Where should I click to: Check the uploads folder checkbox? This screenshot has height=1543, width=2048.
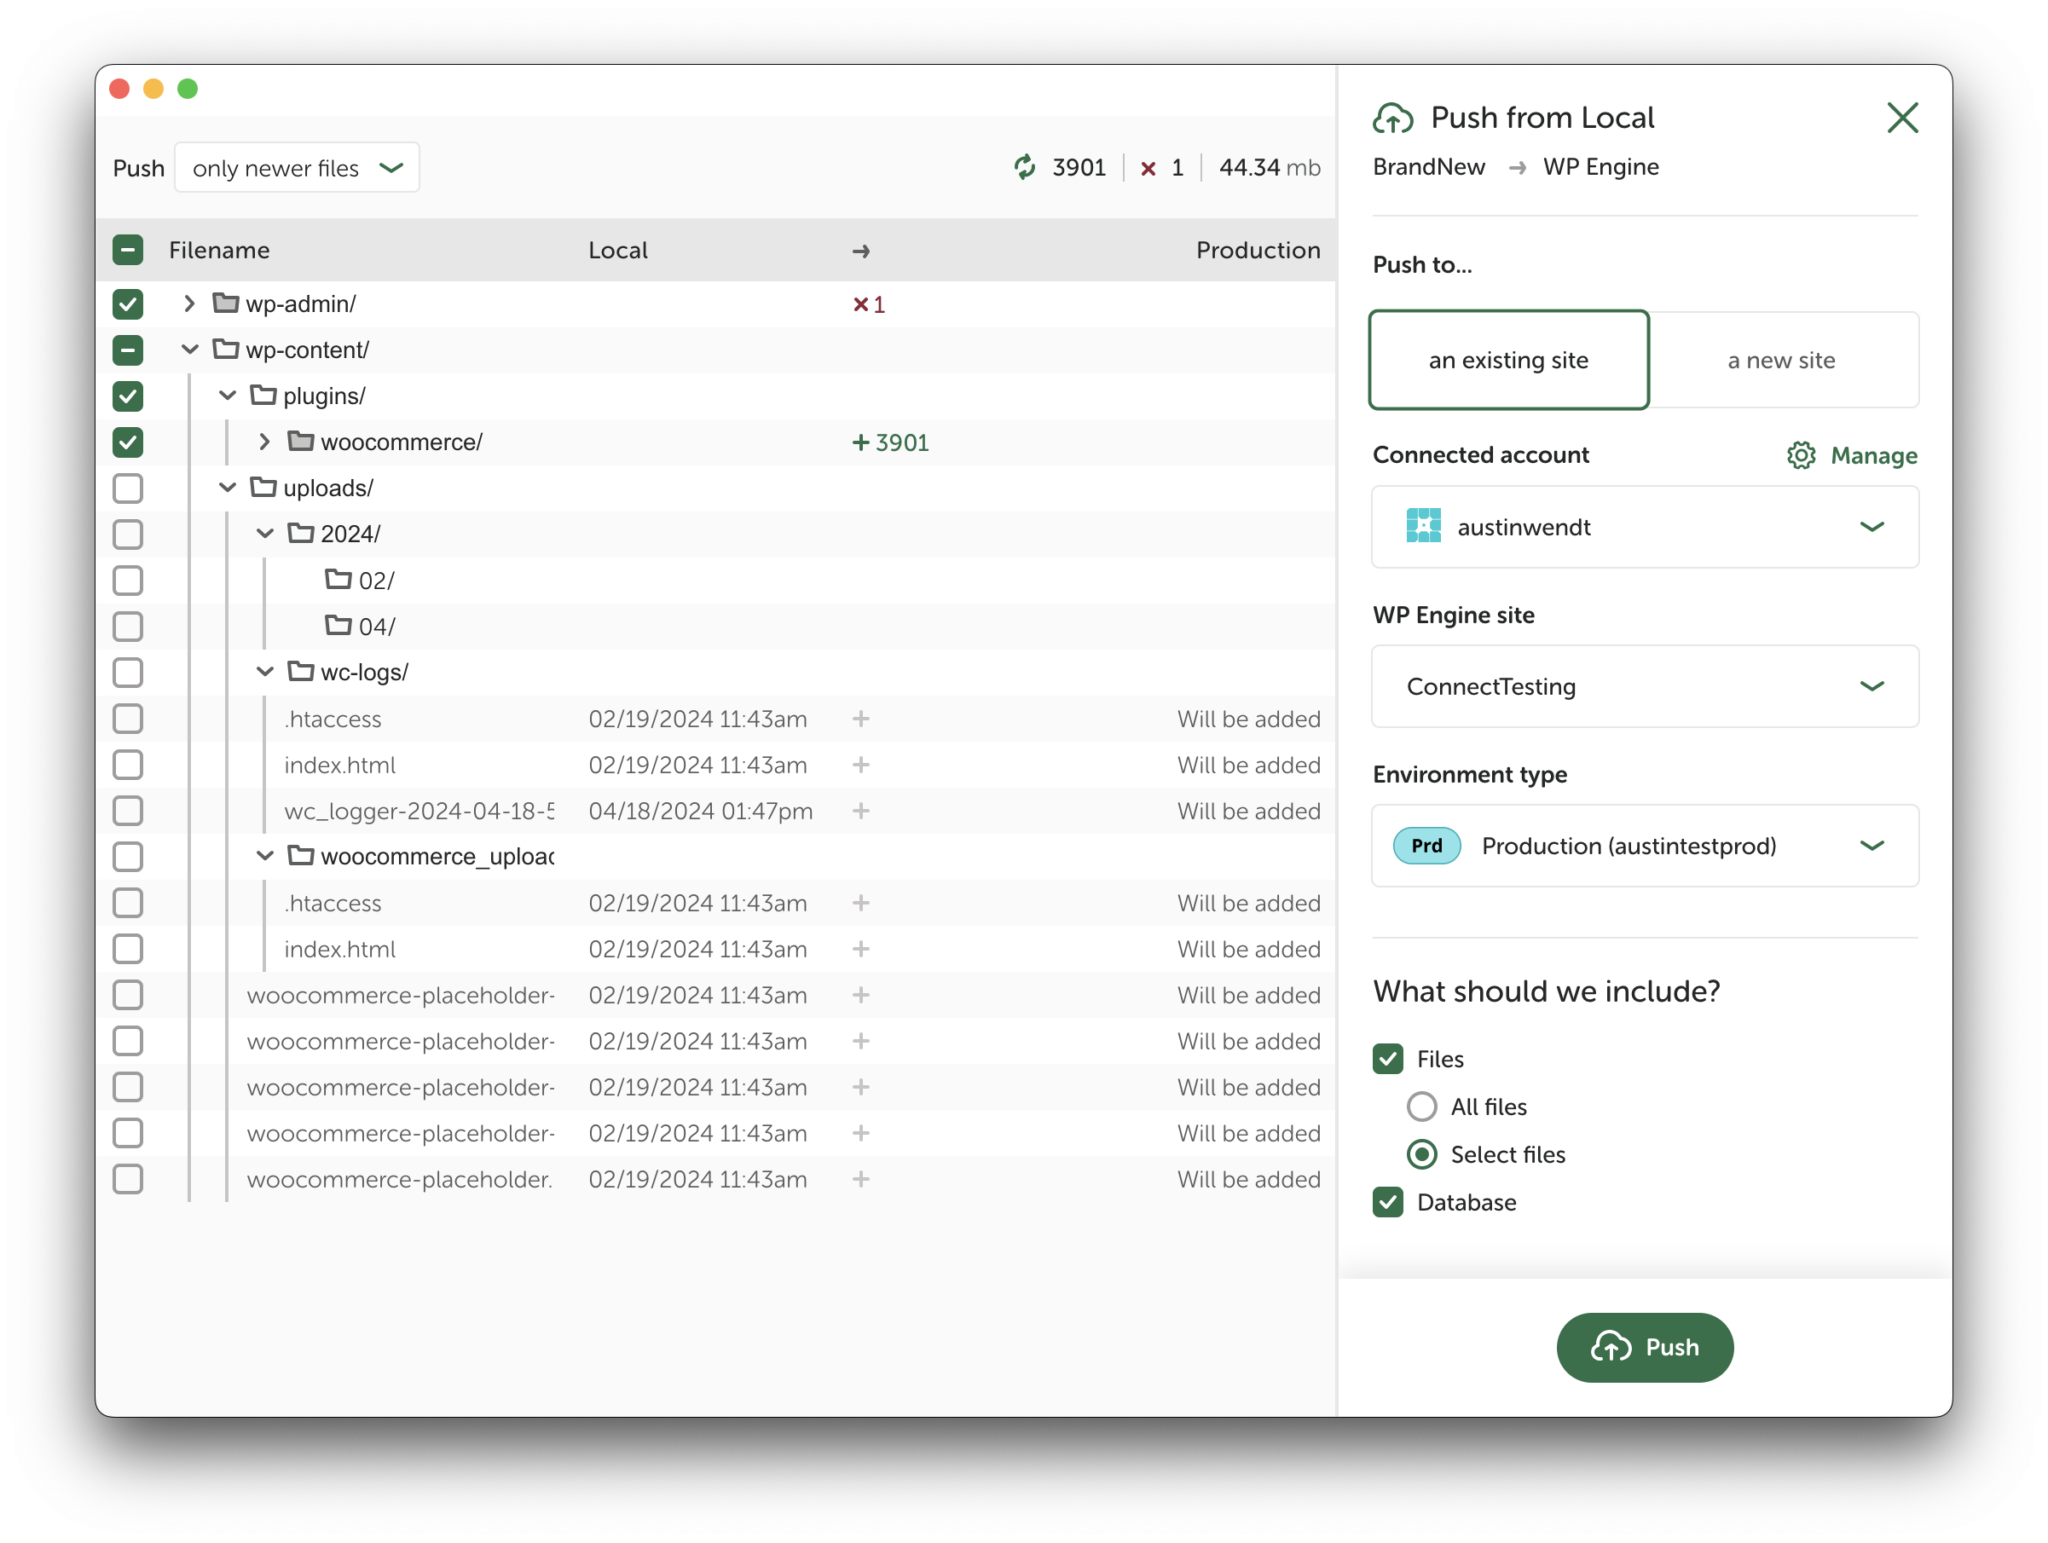point(128,488)
